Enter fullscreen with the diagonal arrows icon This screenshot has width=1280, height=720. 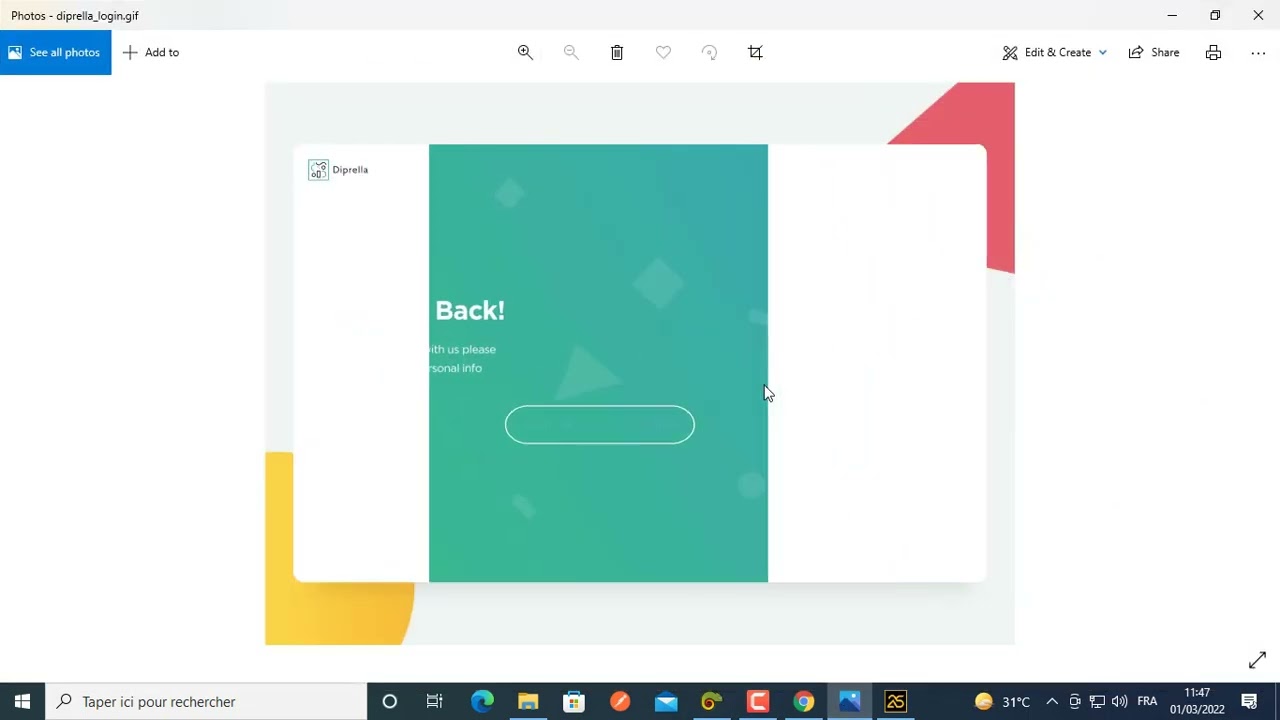coord(1257,660)
